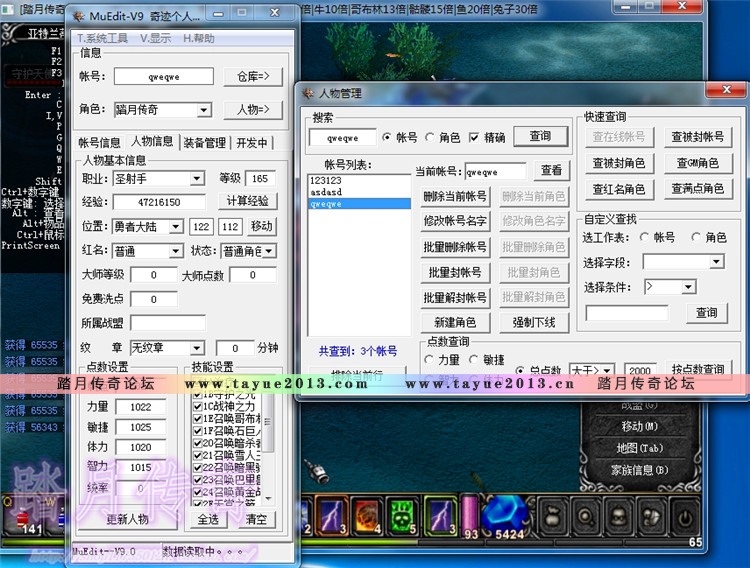Click 查询 button in 搜索 section

point(540,136)
